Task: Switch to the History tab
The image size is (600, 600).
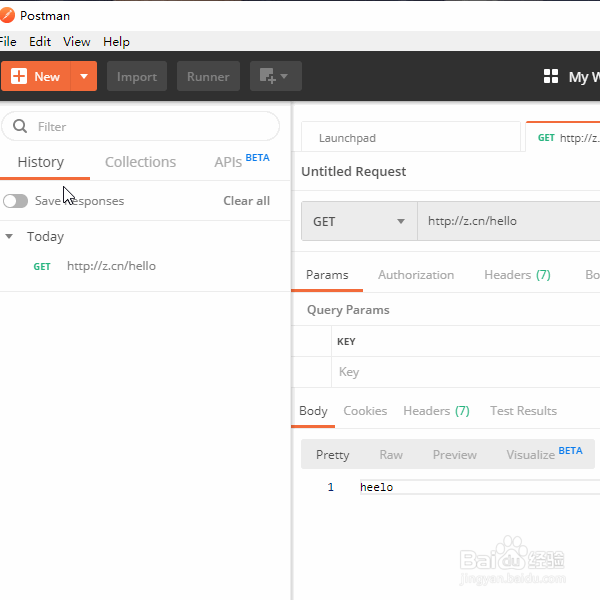Action: (x=41, y=162)
